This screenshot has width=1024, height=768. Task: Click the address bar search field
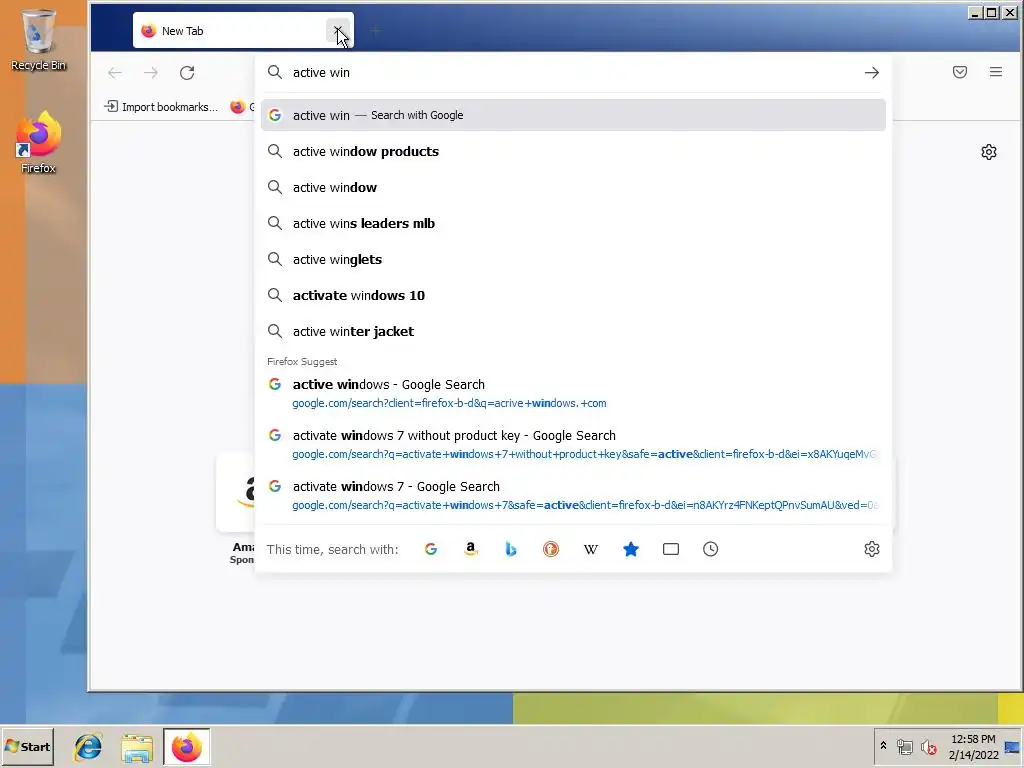tap(573, 72)
